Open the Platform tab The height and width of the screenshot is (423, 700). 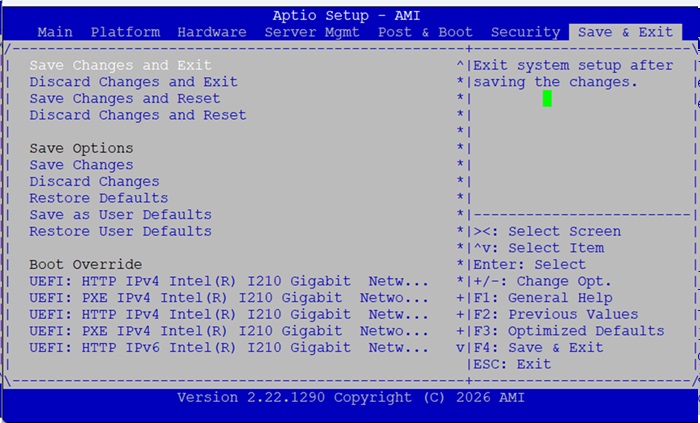(x=125, y=32)
